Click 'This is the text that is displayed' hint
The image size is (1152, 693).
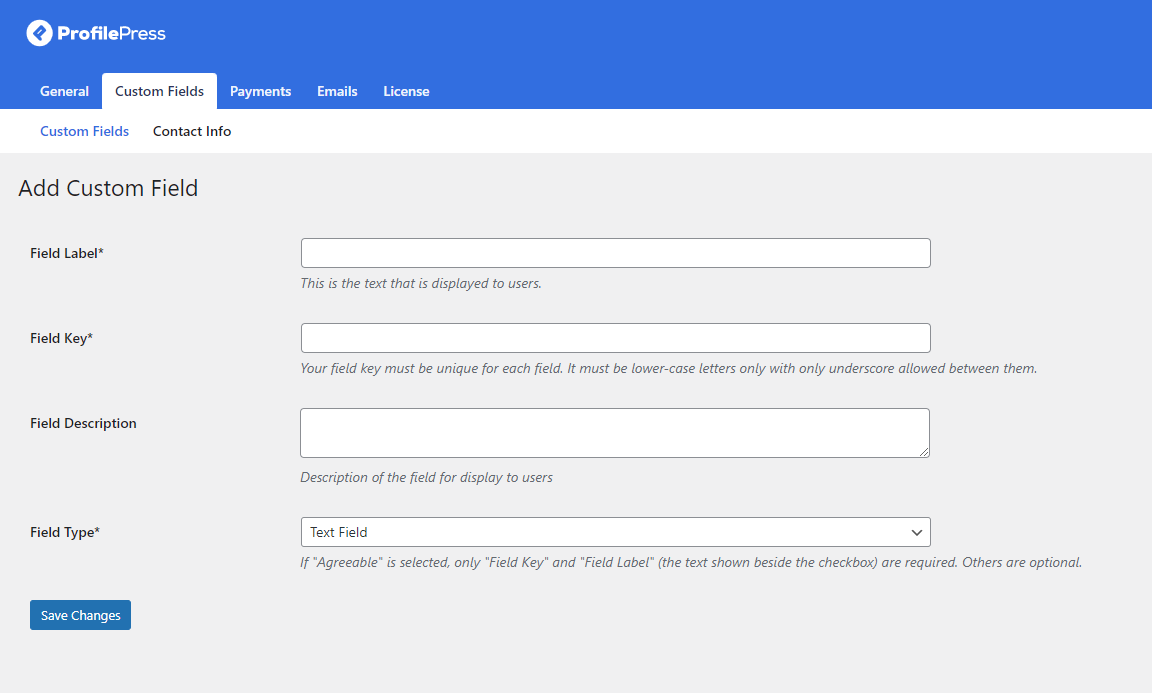[421, 283]
